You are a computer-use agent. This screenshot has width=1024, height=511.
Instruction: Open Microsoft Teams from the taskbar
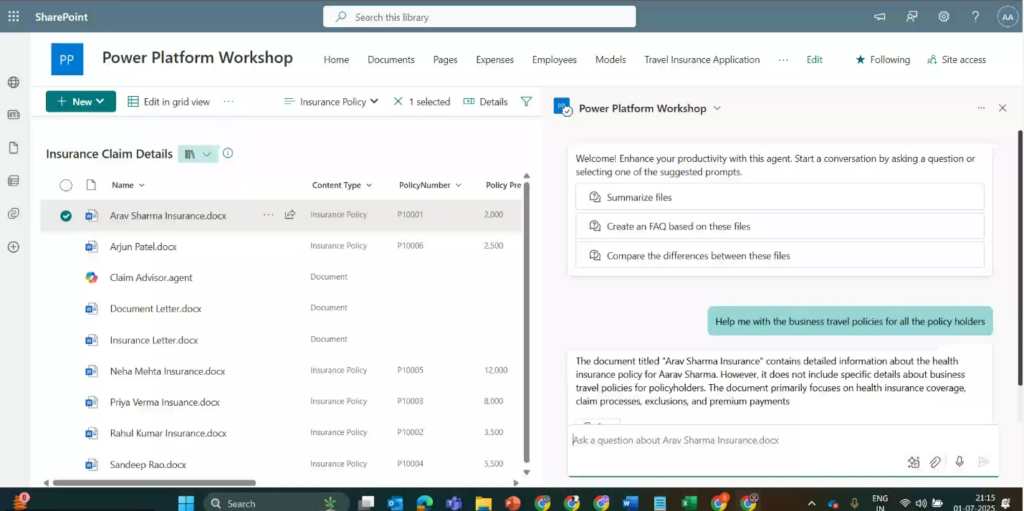point(453,503)
